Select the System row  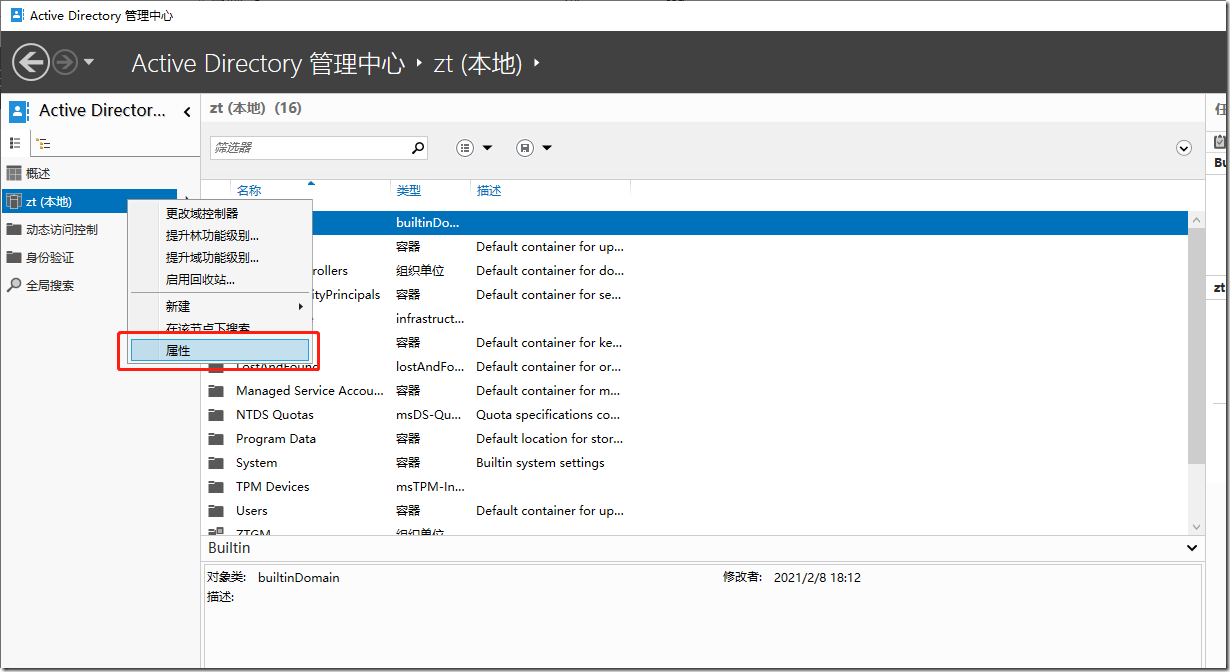tap(695, 463)
